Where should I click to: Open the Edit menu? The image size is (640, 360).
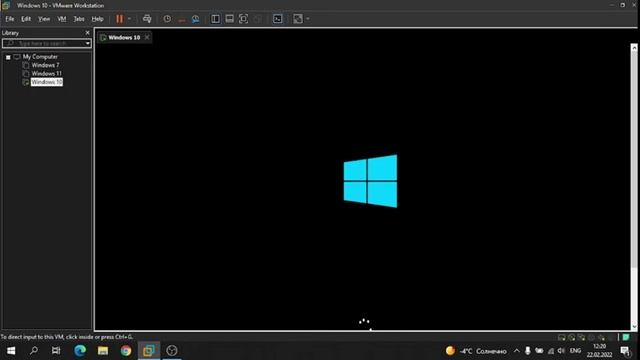[x=26, y=19]
